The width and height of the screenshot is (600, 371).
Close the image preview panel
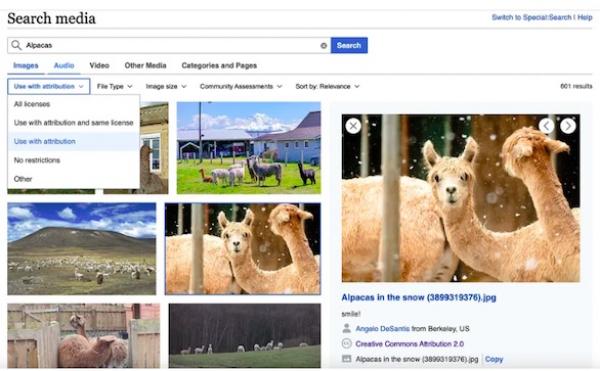[353, 126]
